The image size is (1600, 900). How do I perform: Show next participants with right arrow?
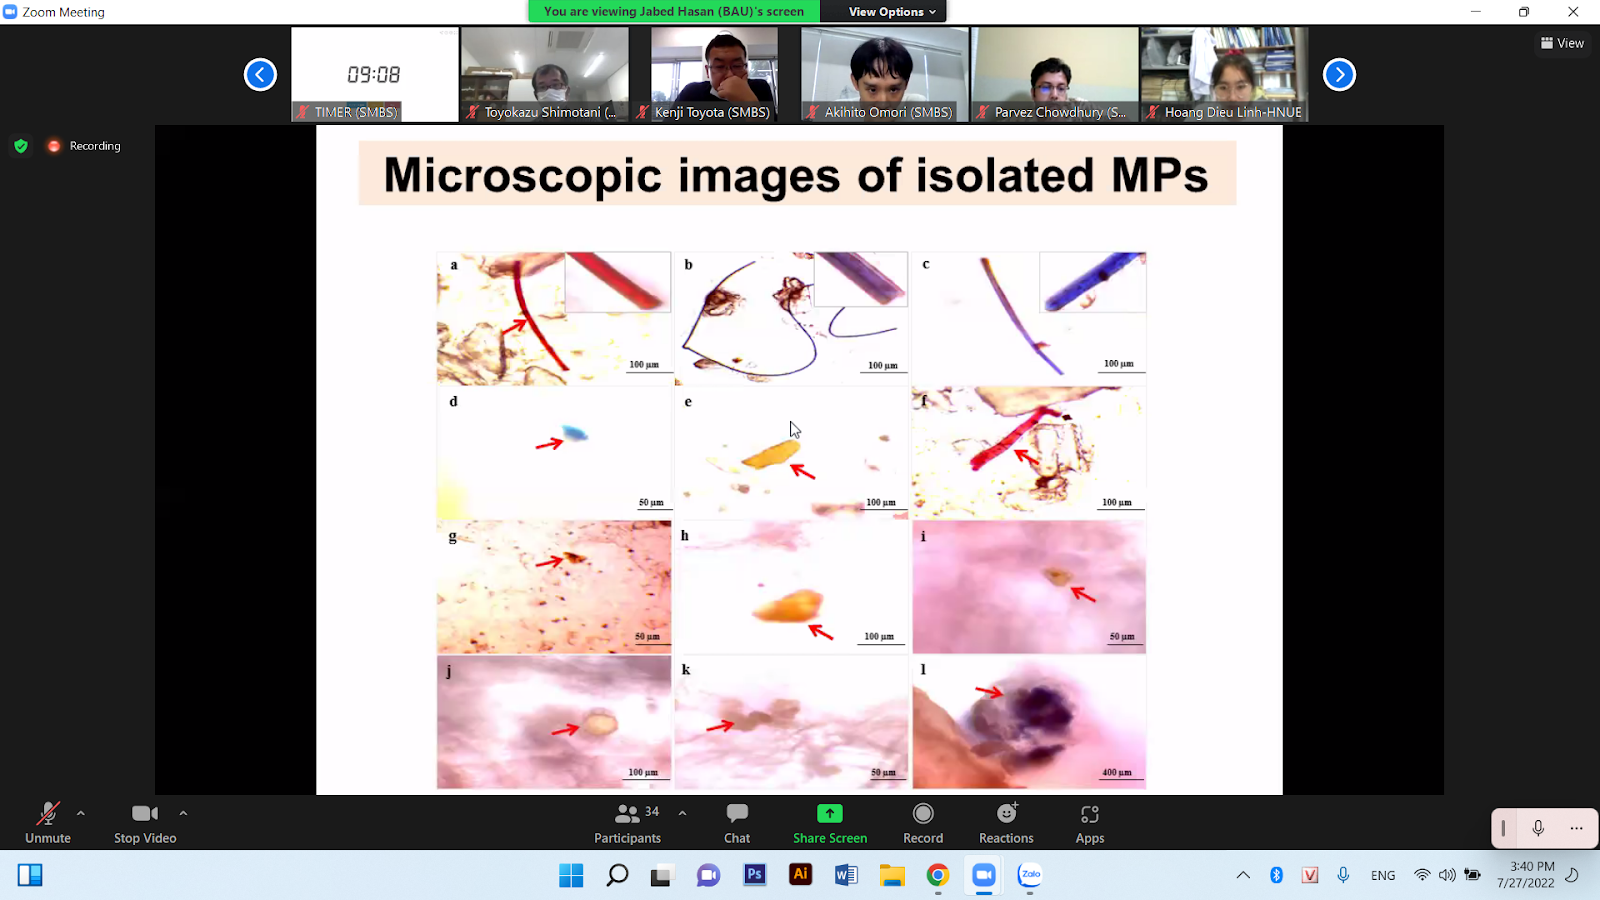click(x=1339, y=75)
